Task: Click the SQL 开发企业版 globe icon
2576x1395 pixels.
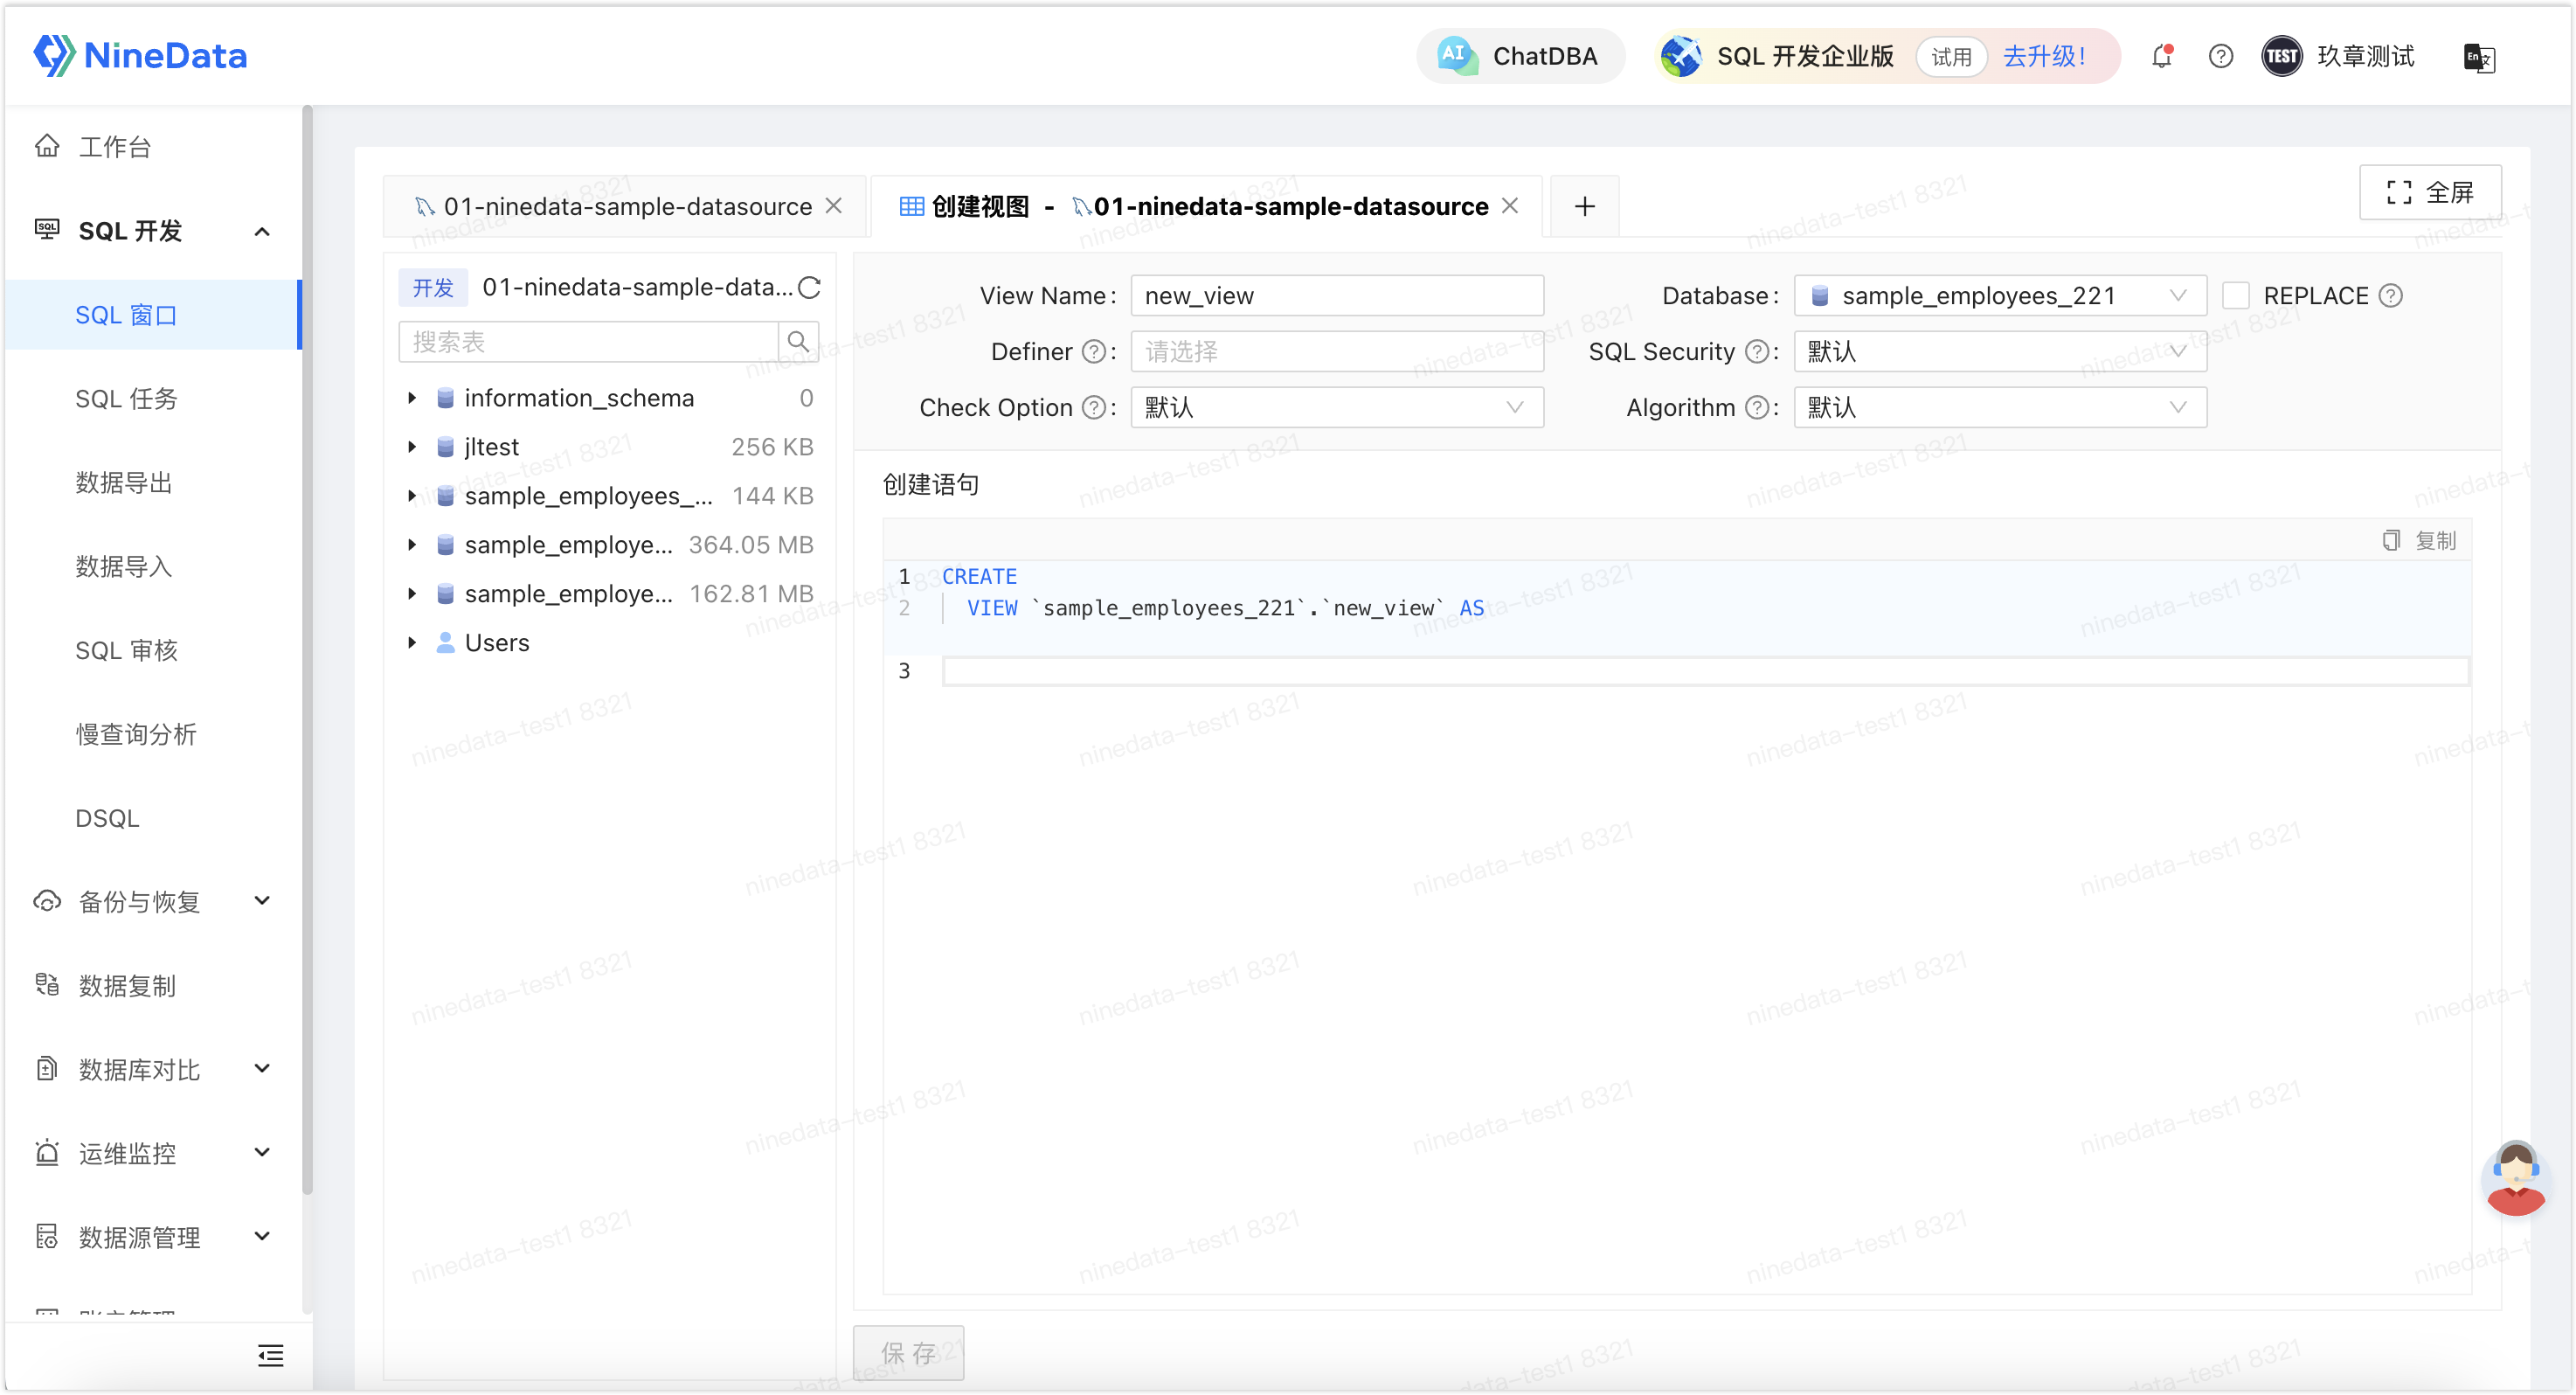Action: tap(1682, 56)
